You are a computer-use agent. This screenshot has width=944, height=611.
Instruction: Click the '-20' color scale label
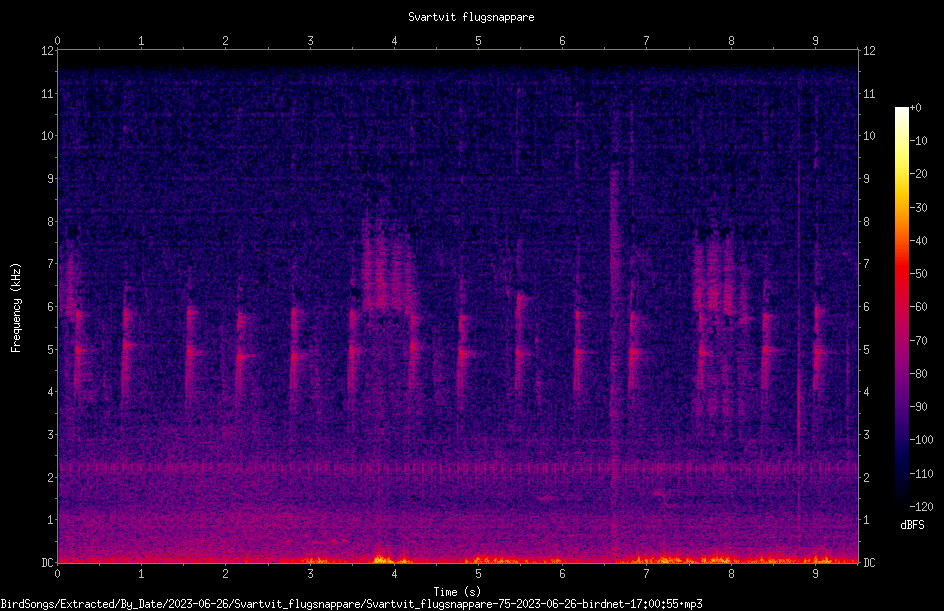pos(918,174)
